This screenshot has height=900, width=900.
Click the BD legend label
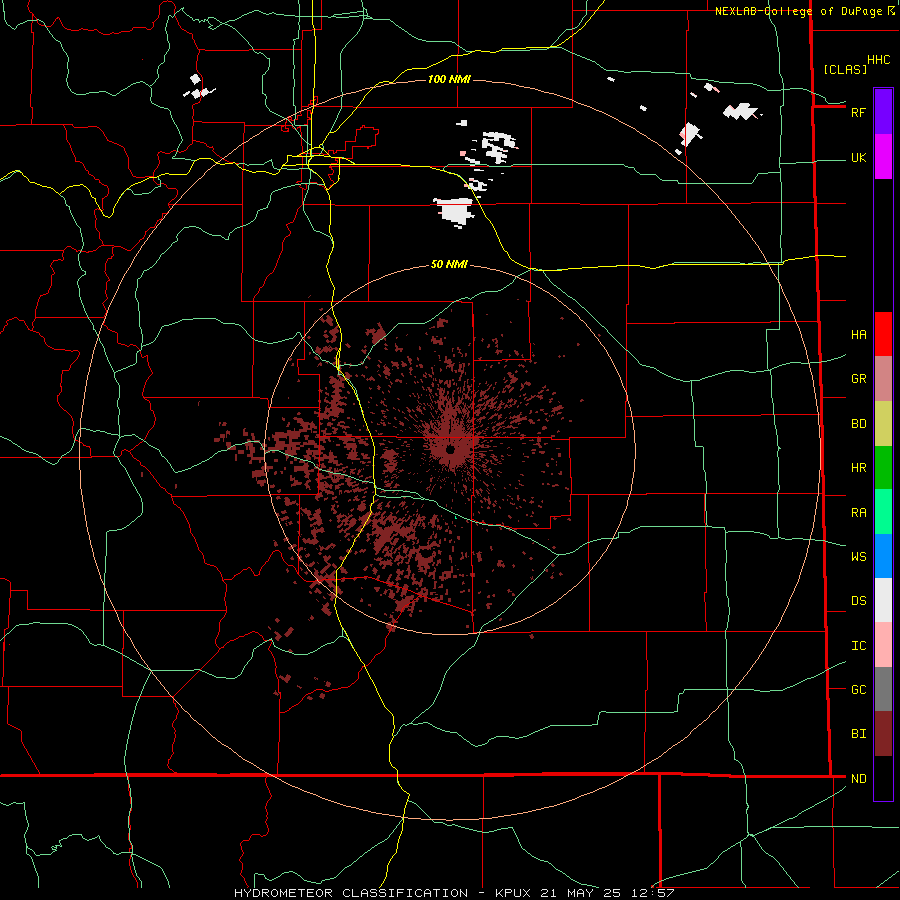tap(858, 424)
